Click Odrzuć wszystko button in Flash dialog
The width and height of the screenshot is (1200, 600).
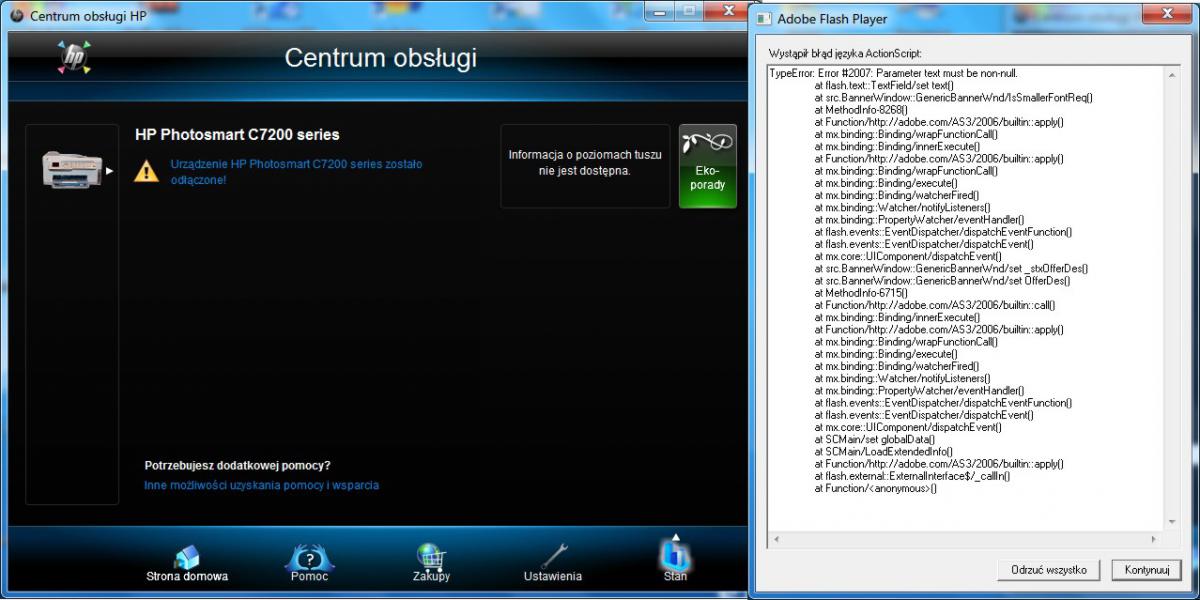[x=1049, y=570]
